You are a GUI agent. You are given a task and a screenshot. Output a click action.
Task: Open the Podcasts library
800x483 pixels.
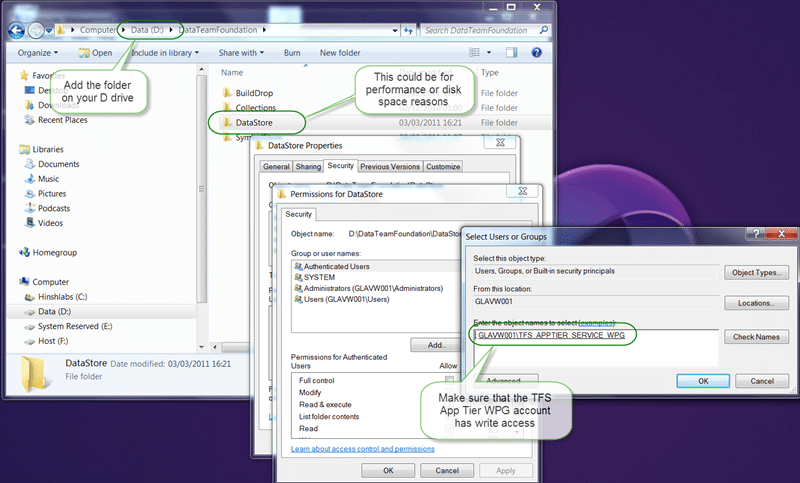coord(54,209)
